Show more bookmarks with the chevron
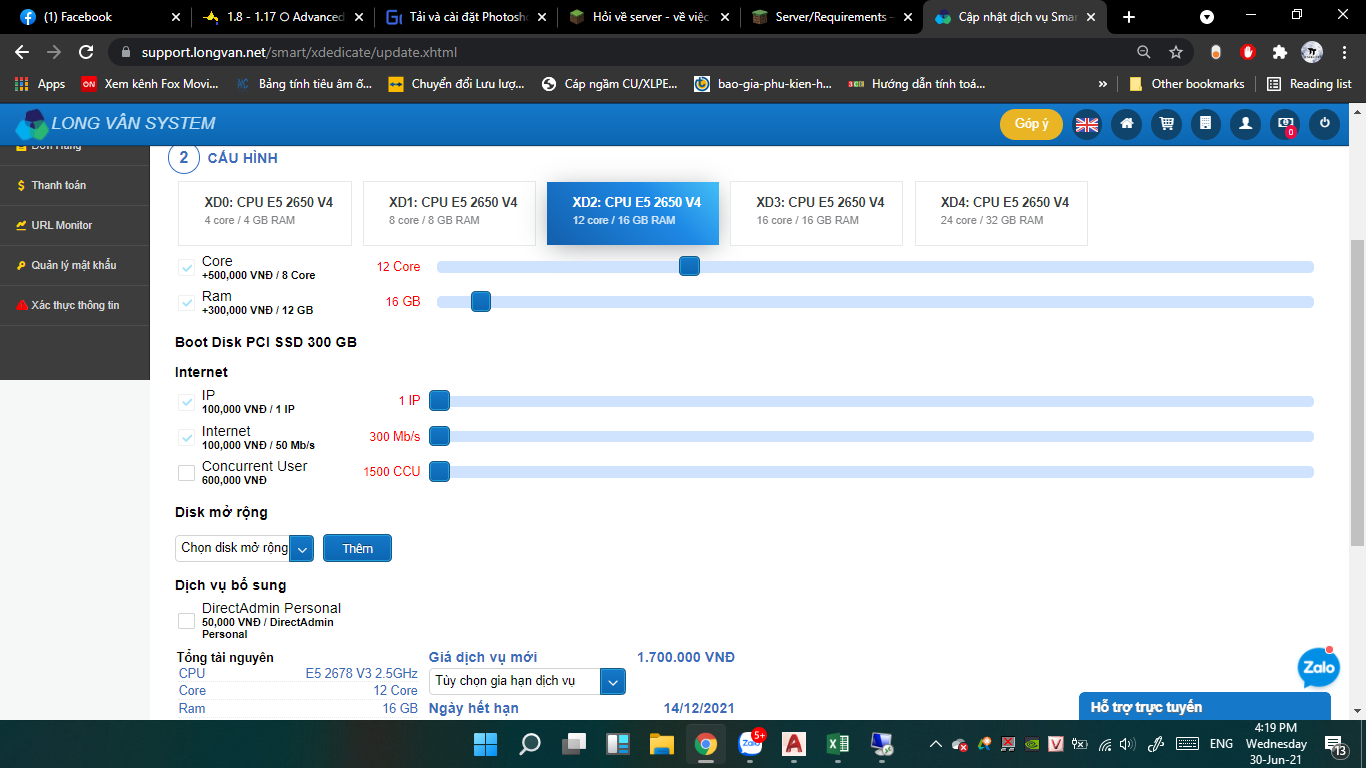 tap(1103, 84)
